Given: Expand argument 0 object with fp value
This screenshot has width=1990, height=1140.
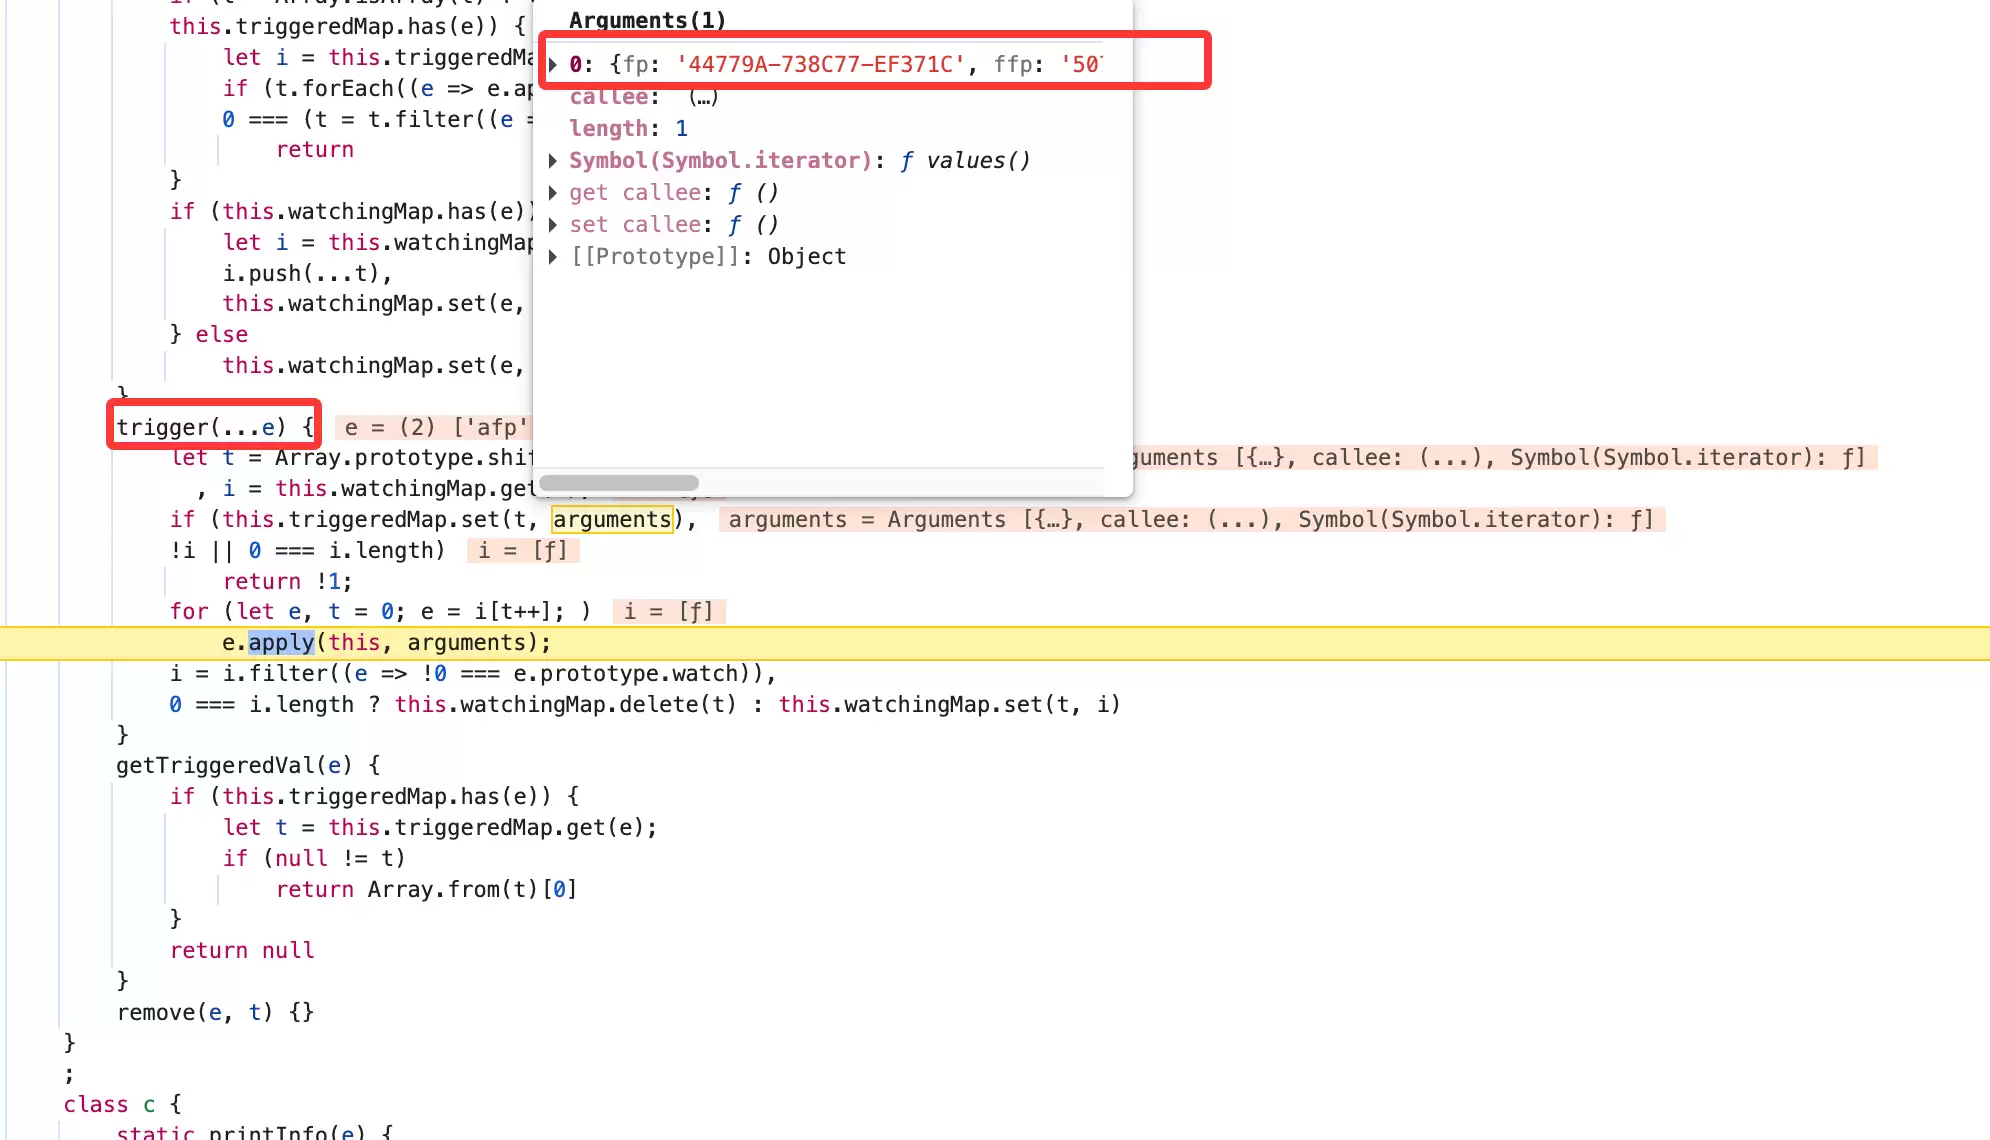Looking at the screenshot, I should tap(553, 65).
